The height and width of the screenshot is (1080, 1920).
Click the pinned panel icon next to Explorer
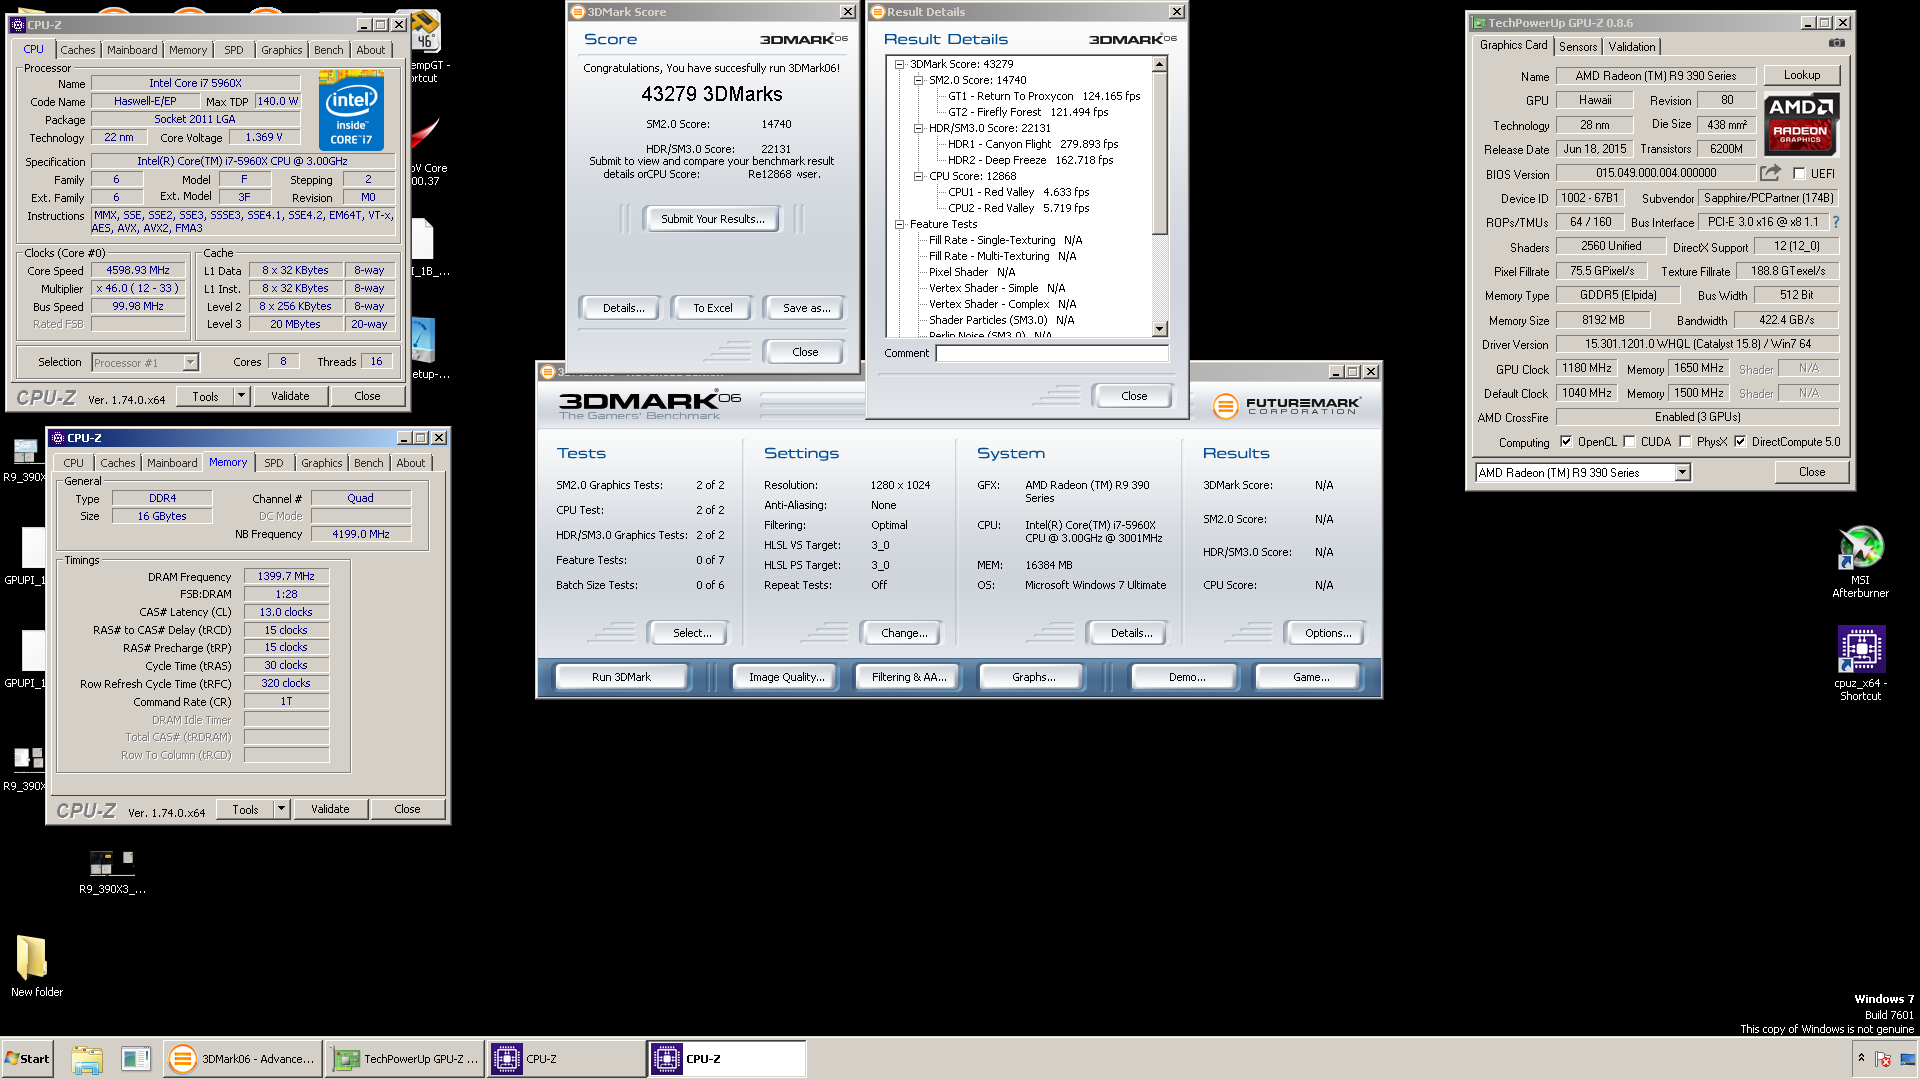135,1058
